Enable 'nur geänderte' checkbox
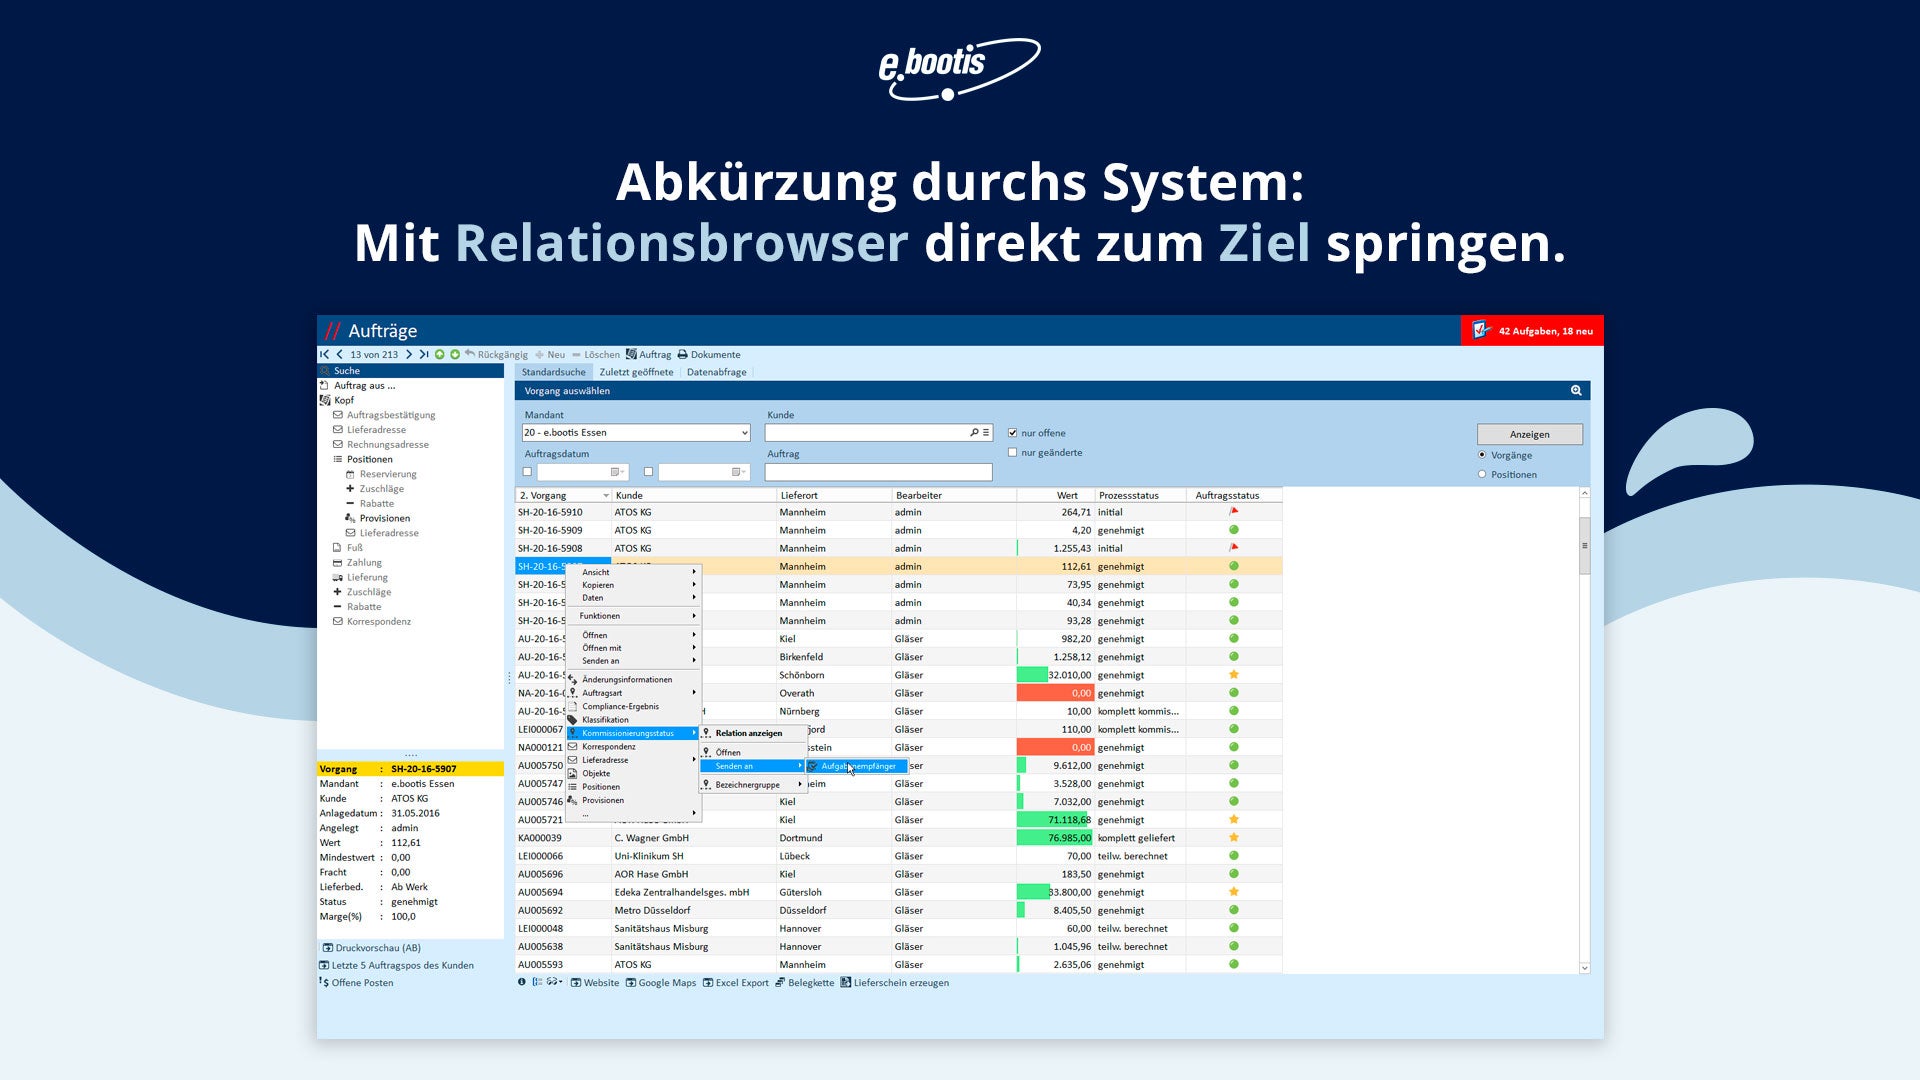This screenshot has height=1080, width=1920. [x=1013, y=453]
